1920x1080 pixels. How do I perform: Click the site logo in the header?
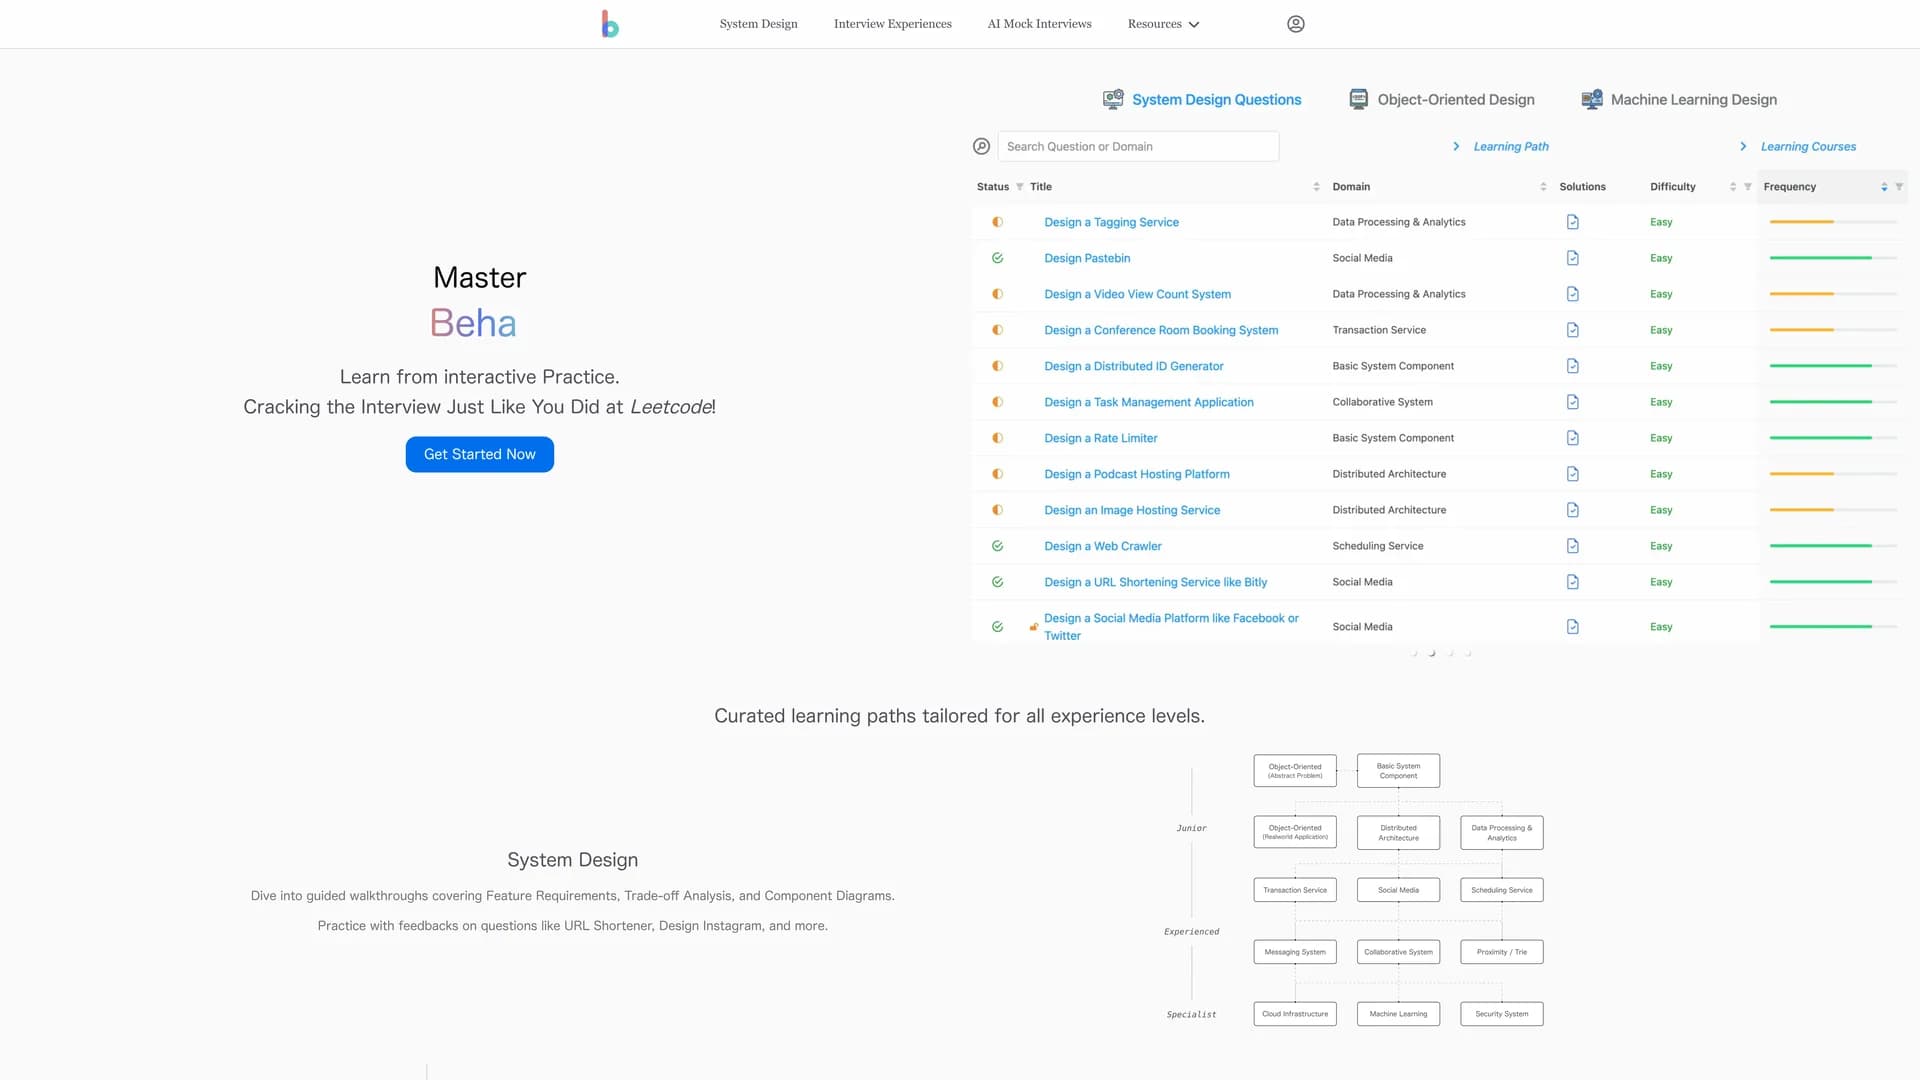(609, 24)
